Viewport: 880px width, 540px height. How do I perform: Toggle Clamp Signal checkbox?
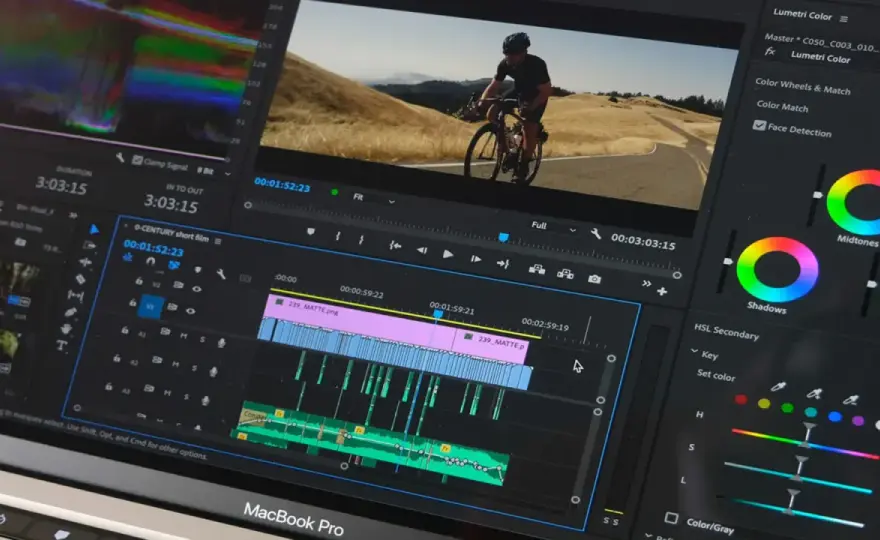(x=137, y=160)
